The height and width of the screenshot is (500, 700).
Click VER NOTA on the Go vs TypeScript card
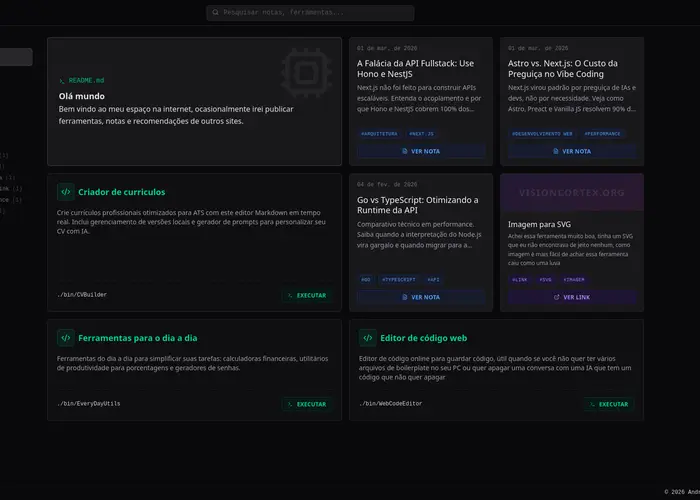tap(421, 297)
